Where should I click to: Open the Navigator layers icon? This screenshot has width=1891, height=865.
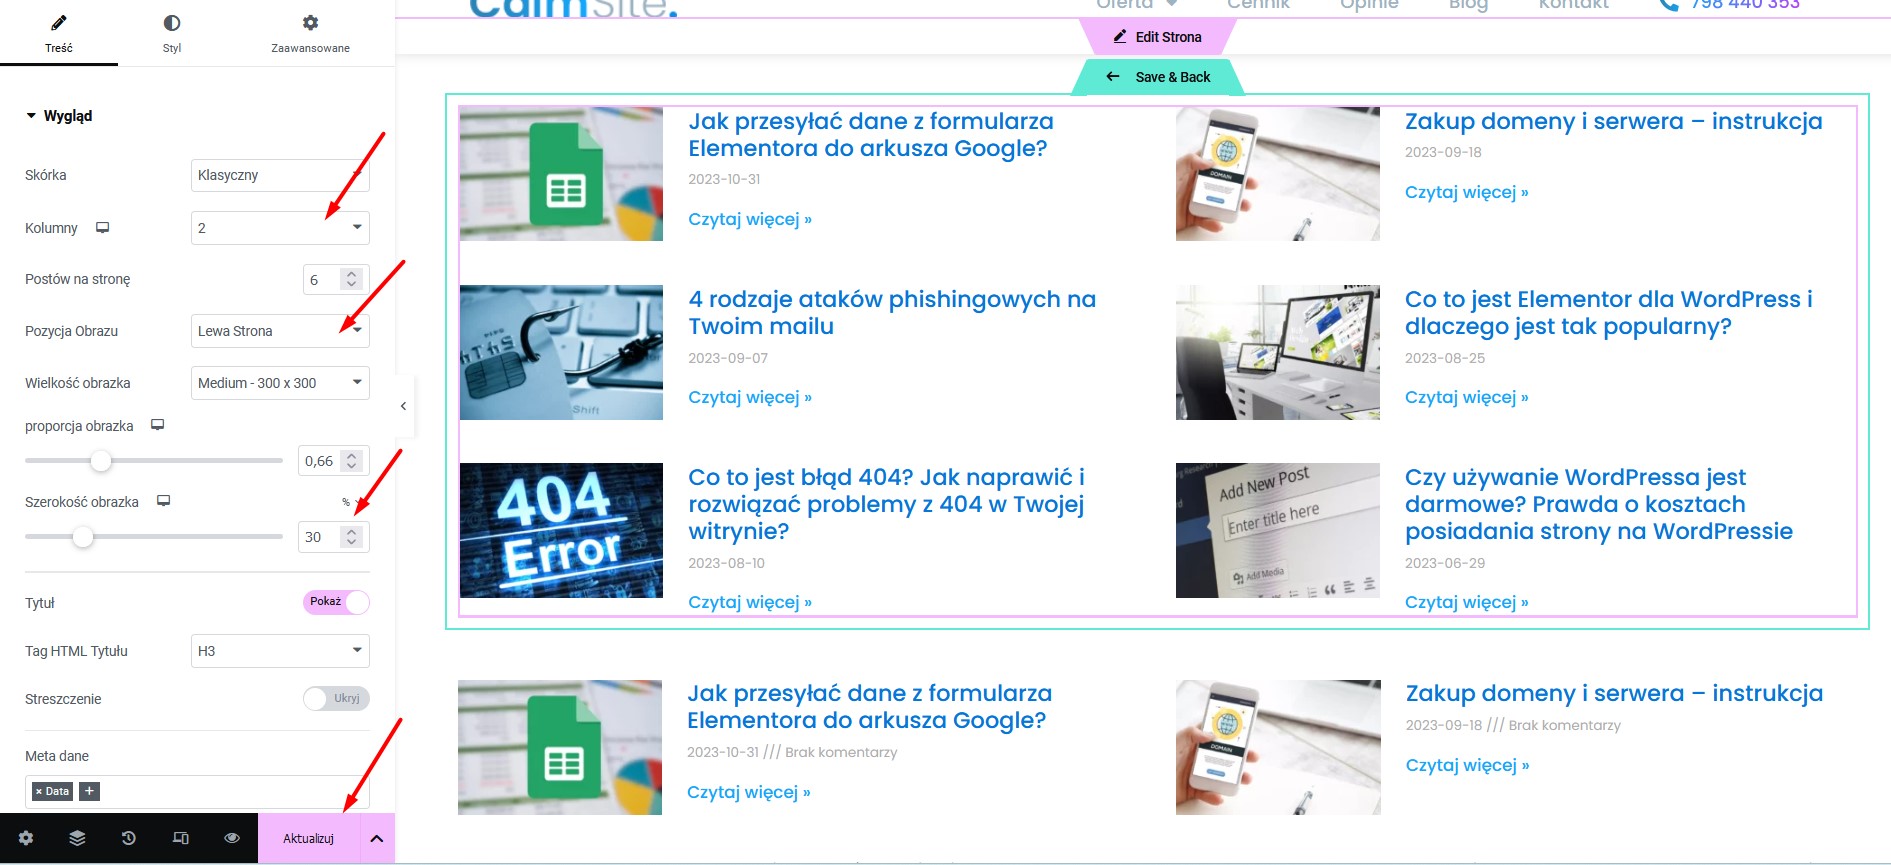(x=77, y=838)
